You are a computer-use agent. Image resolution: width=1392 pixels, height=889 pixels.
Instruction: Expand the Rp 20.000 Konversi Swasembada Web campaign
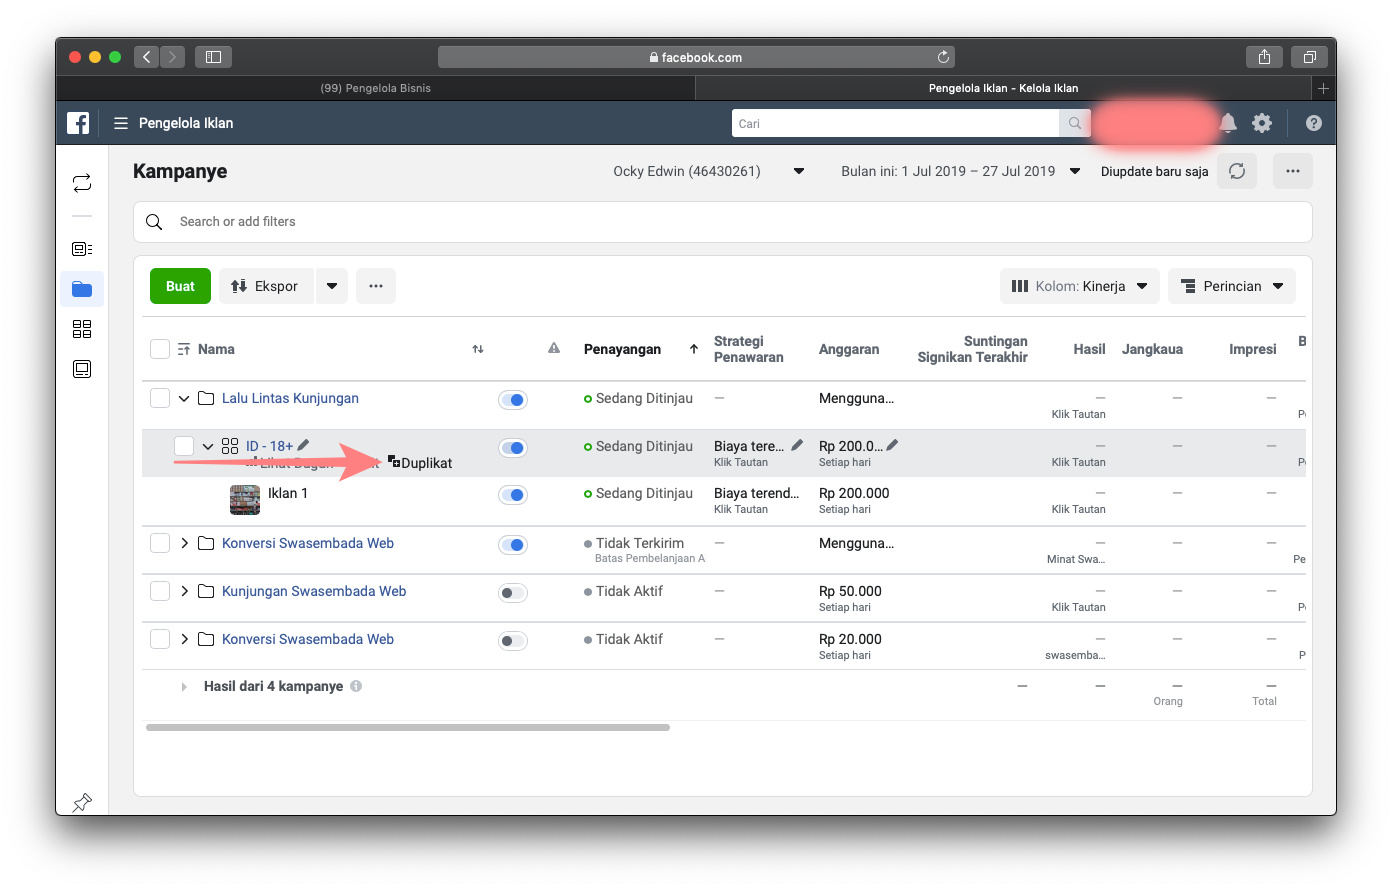184,639
